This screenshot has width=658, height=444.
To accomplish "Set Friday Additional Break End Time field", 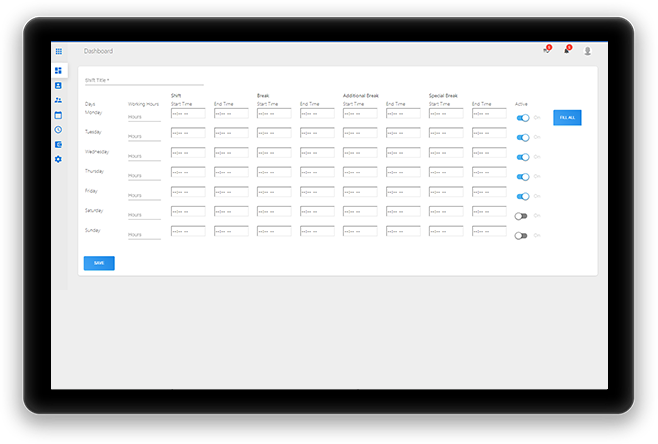I will click(x=403, y=192).
